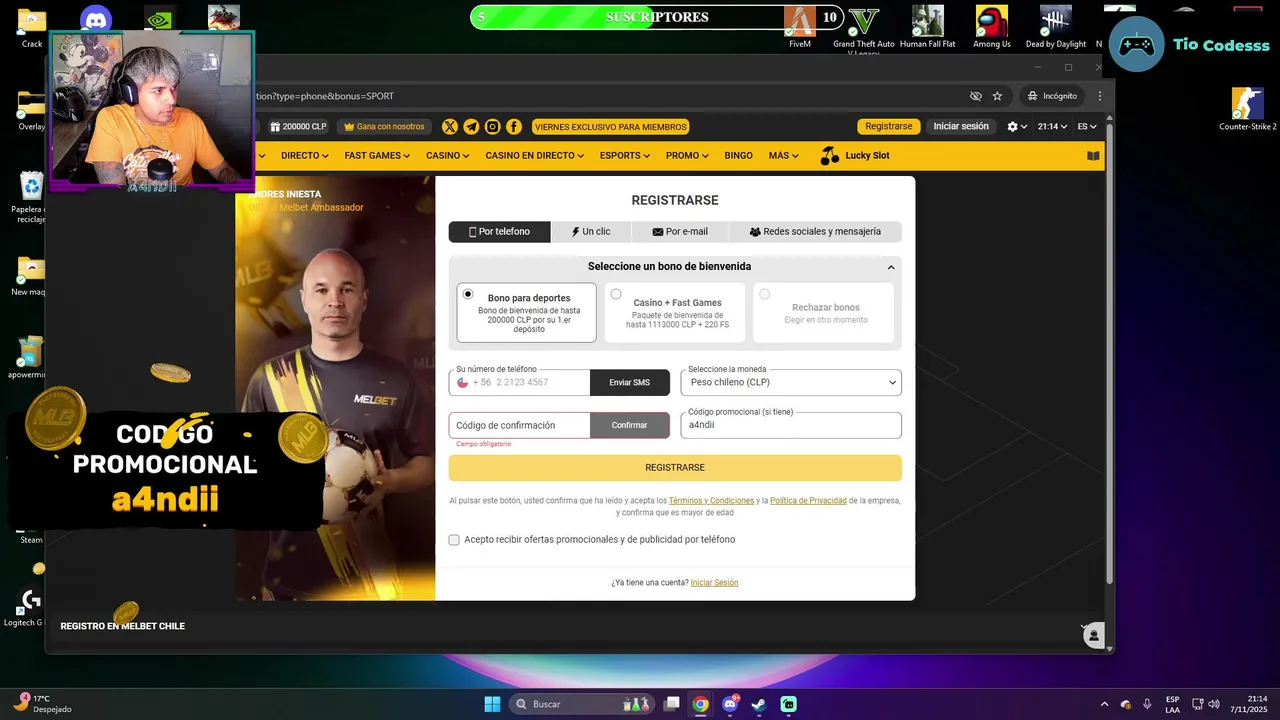
Task: Open the chat support icon at the bottom right
Action: [x=1094, y=635]
